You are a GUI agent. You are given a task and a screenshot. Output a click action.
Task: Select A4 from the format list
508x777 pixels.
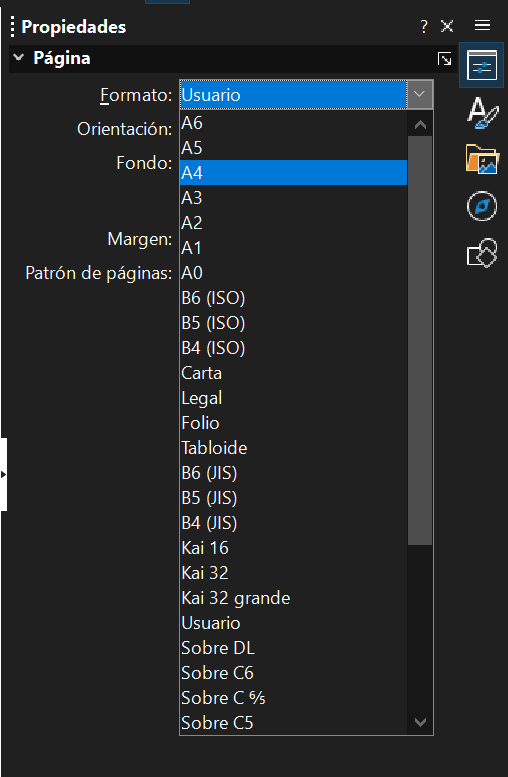point(293,172)
